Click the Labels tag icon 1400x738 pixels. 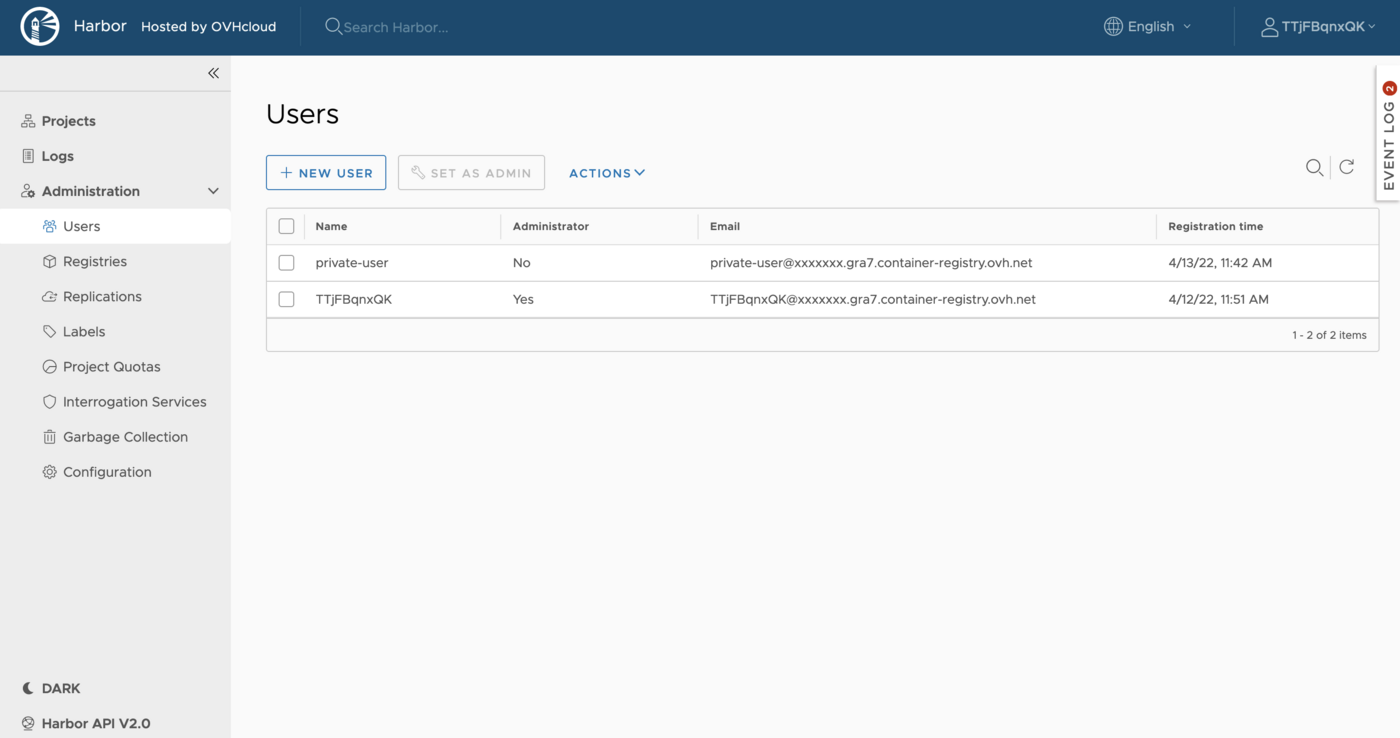pyautogui.click(x=49, y=331)
